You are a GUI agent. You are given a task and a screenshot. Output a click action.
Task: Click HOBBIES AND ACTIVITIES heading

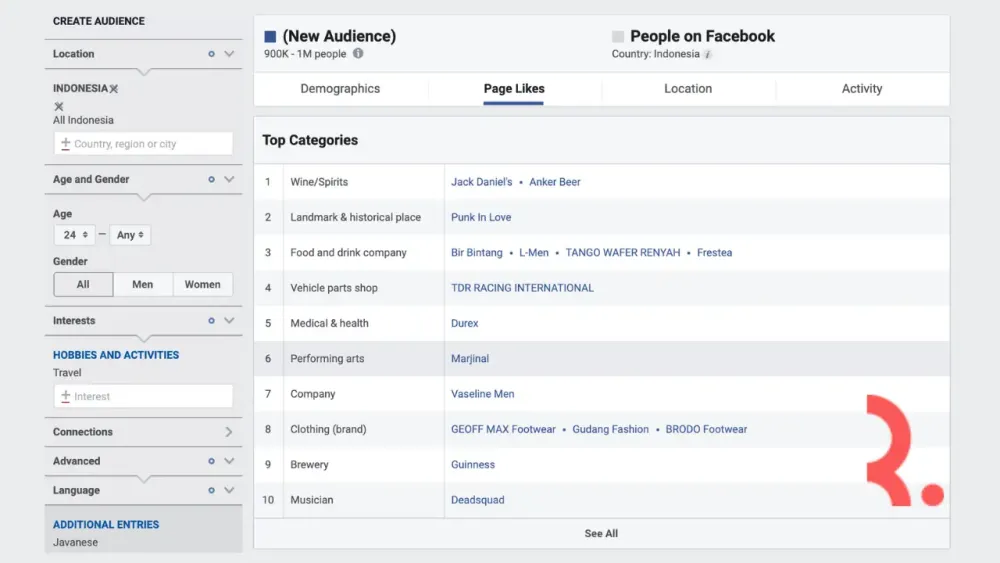pyautogui.click(x=116, y=355)
